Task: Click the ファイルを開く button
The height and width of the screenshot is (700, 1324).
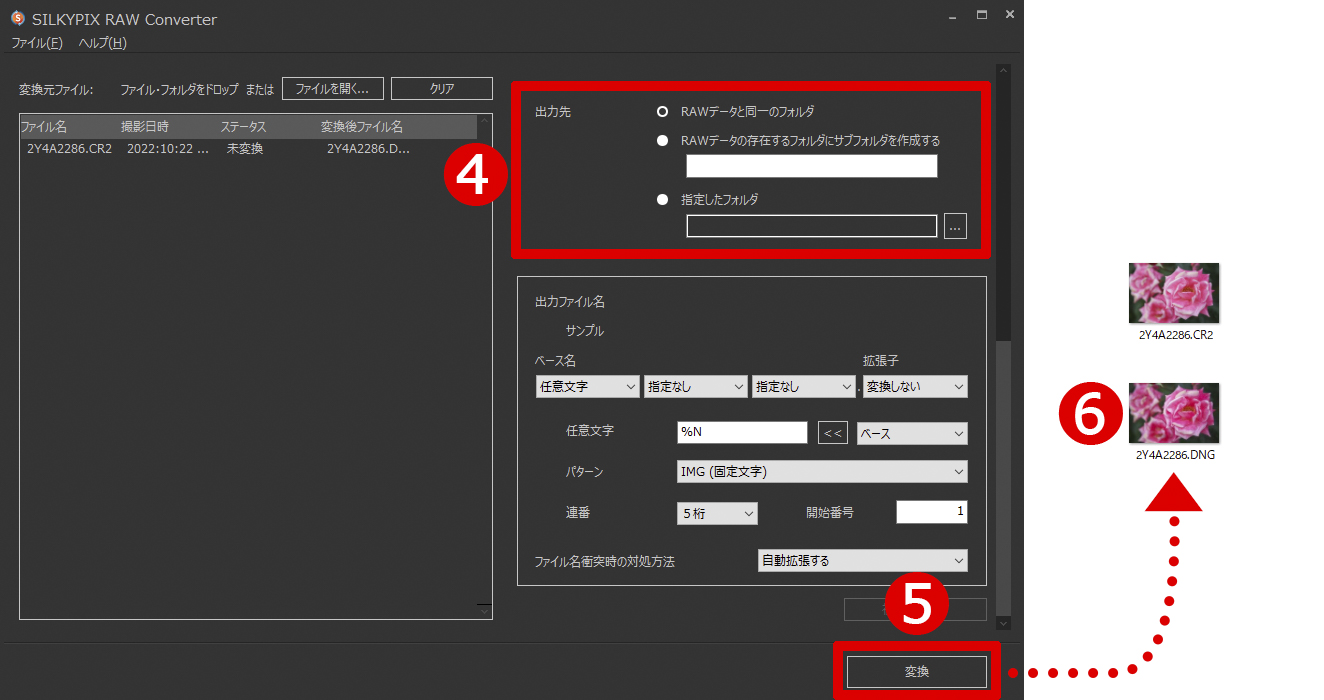Action: point(332,88)
